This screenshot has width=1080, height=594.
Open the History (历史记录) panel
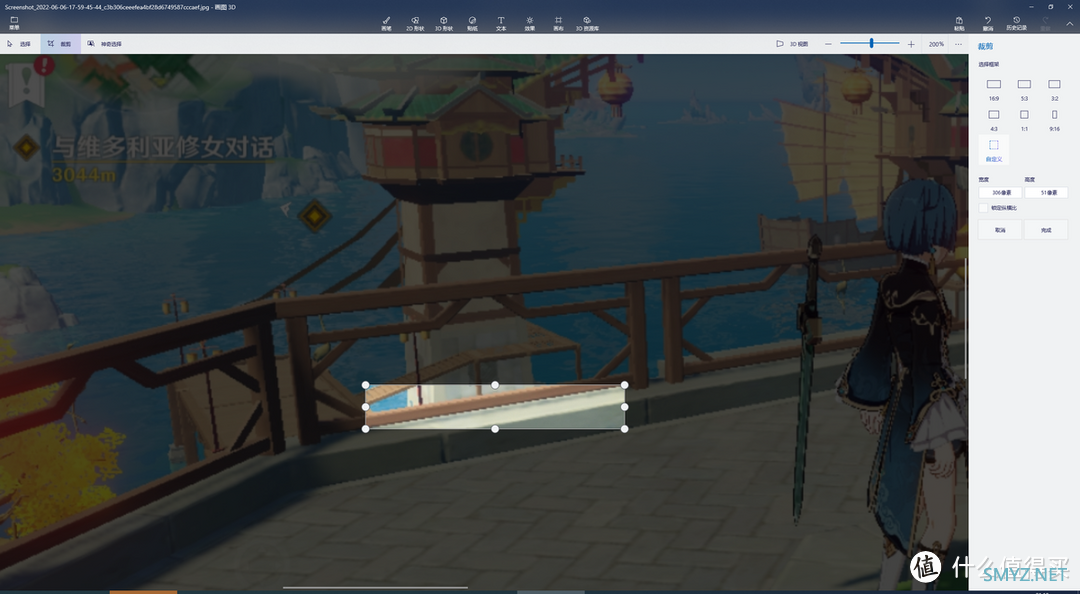[1016, 23]
